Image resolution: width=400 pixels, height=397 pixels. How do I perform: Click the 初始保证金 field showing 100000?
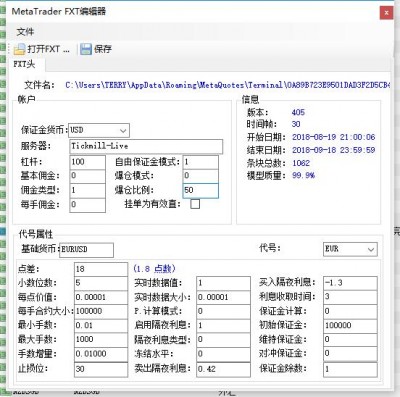350,325
